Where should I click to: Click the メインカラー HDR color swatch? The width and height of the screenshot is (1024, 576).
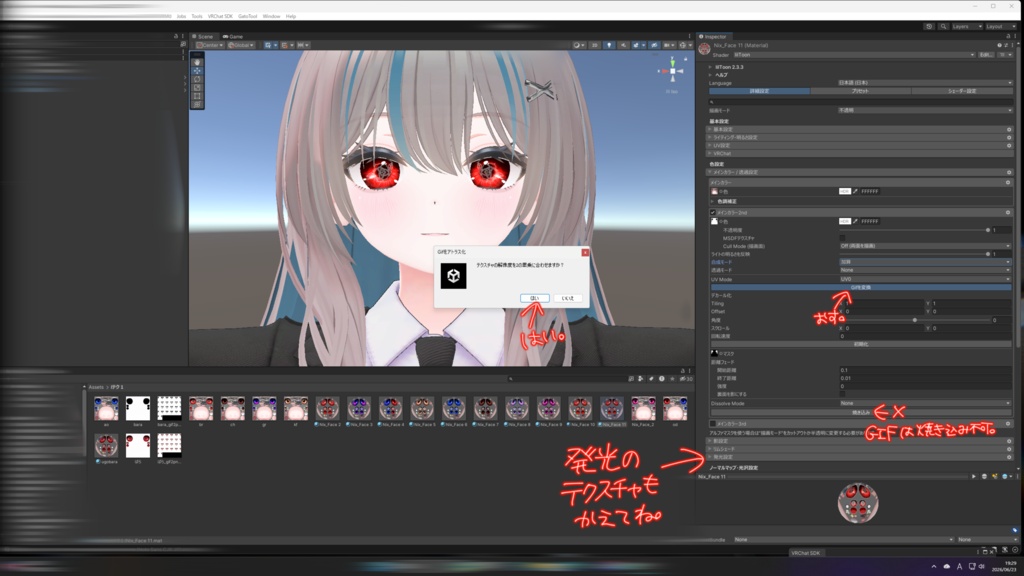pos(844,191)
